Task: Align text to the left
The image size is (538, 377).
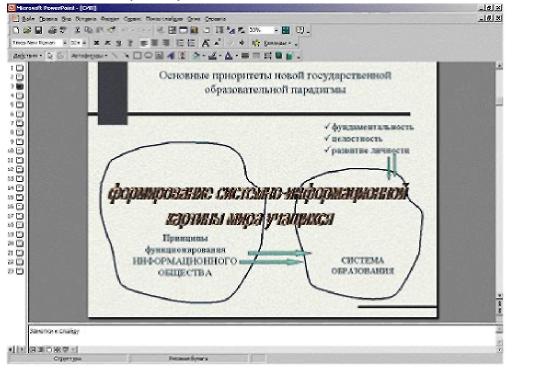Action: click(x=144, y=43)
